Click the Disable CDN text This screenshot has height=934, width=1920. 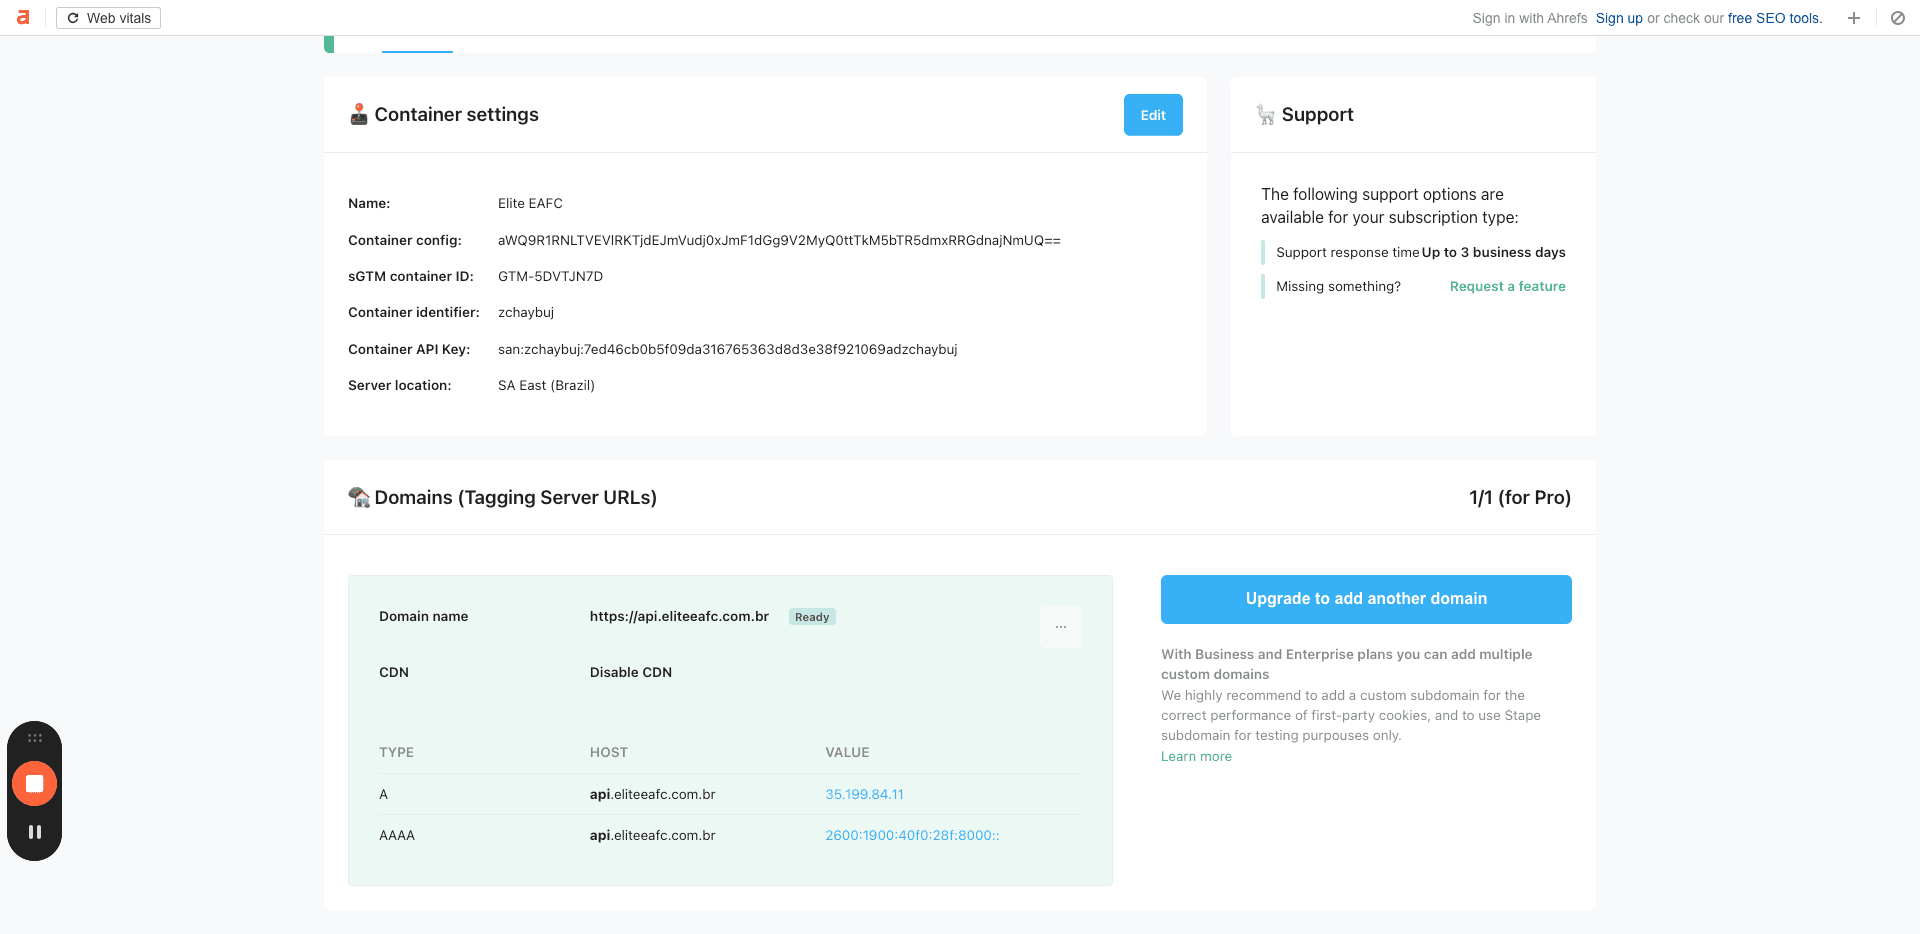[631, 673]
